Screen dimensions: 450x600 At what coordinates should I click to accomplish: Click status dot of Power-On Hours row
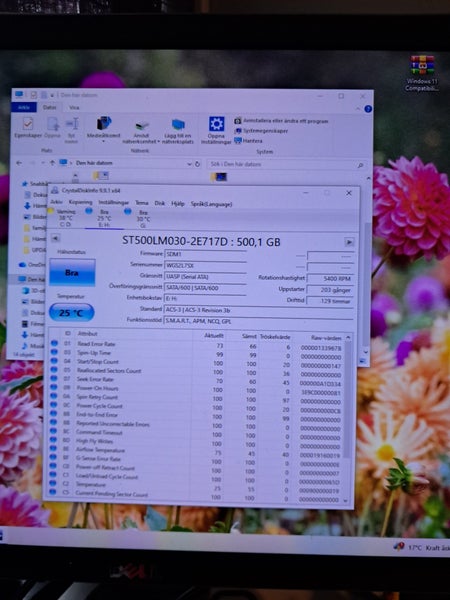pos(54,387)
